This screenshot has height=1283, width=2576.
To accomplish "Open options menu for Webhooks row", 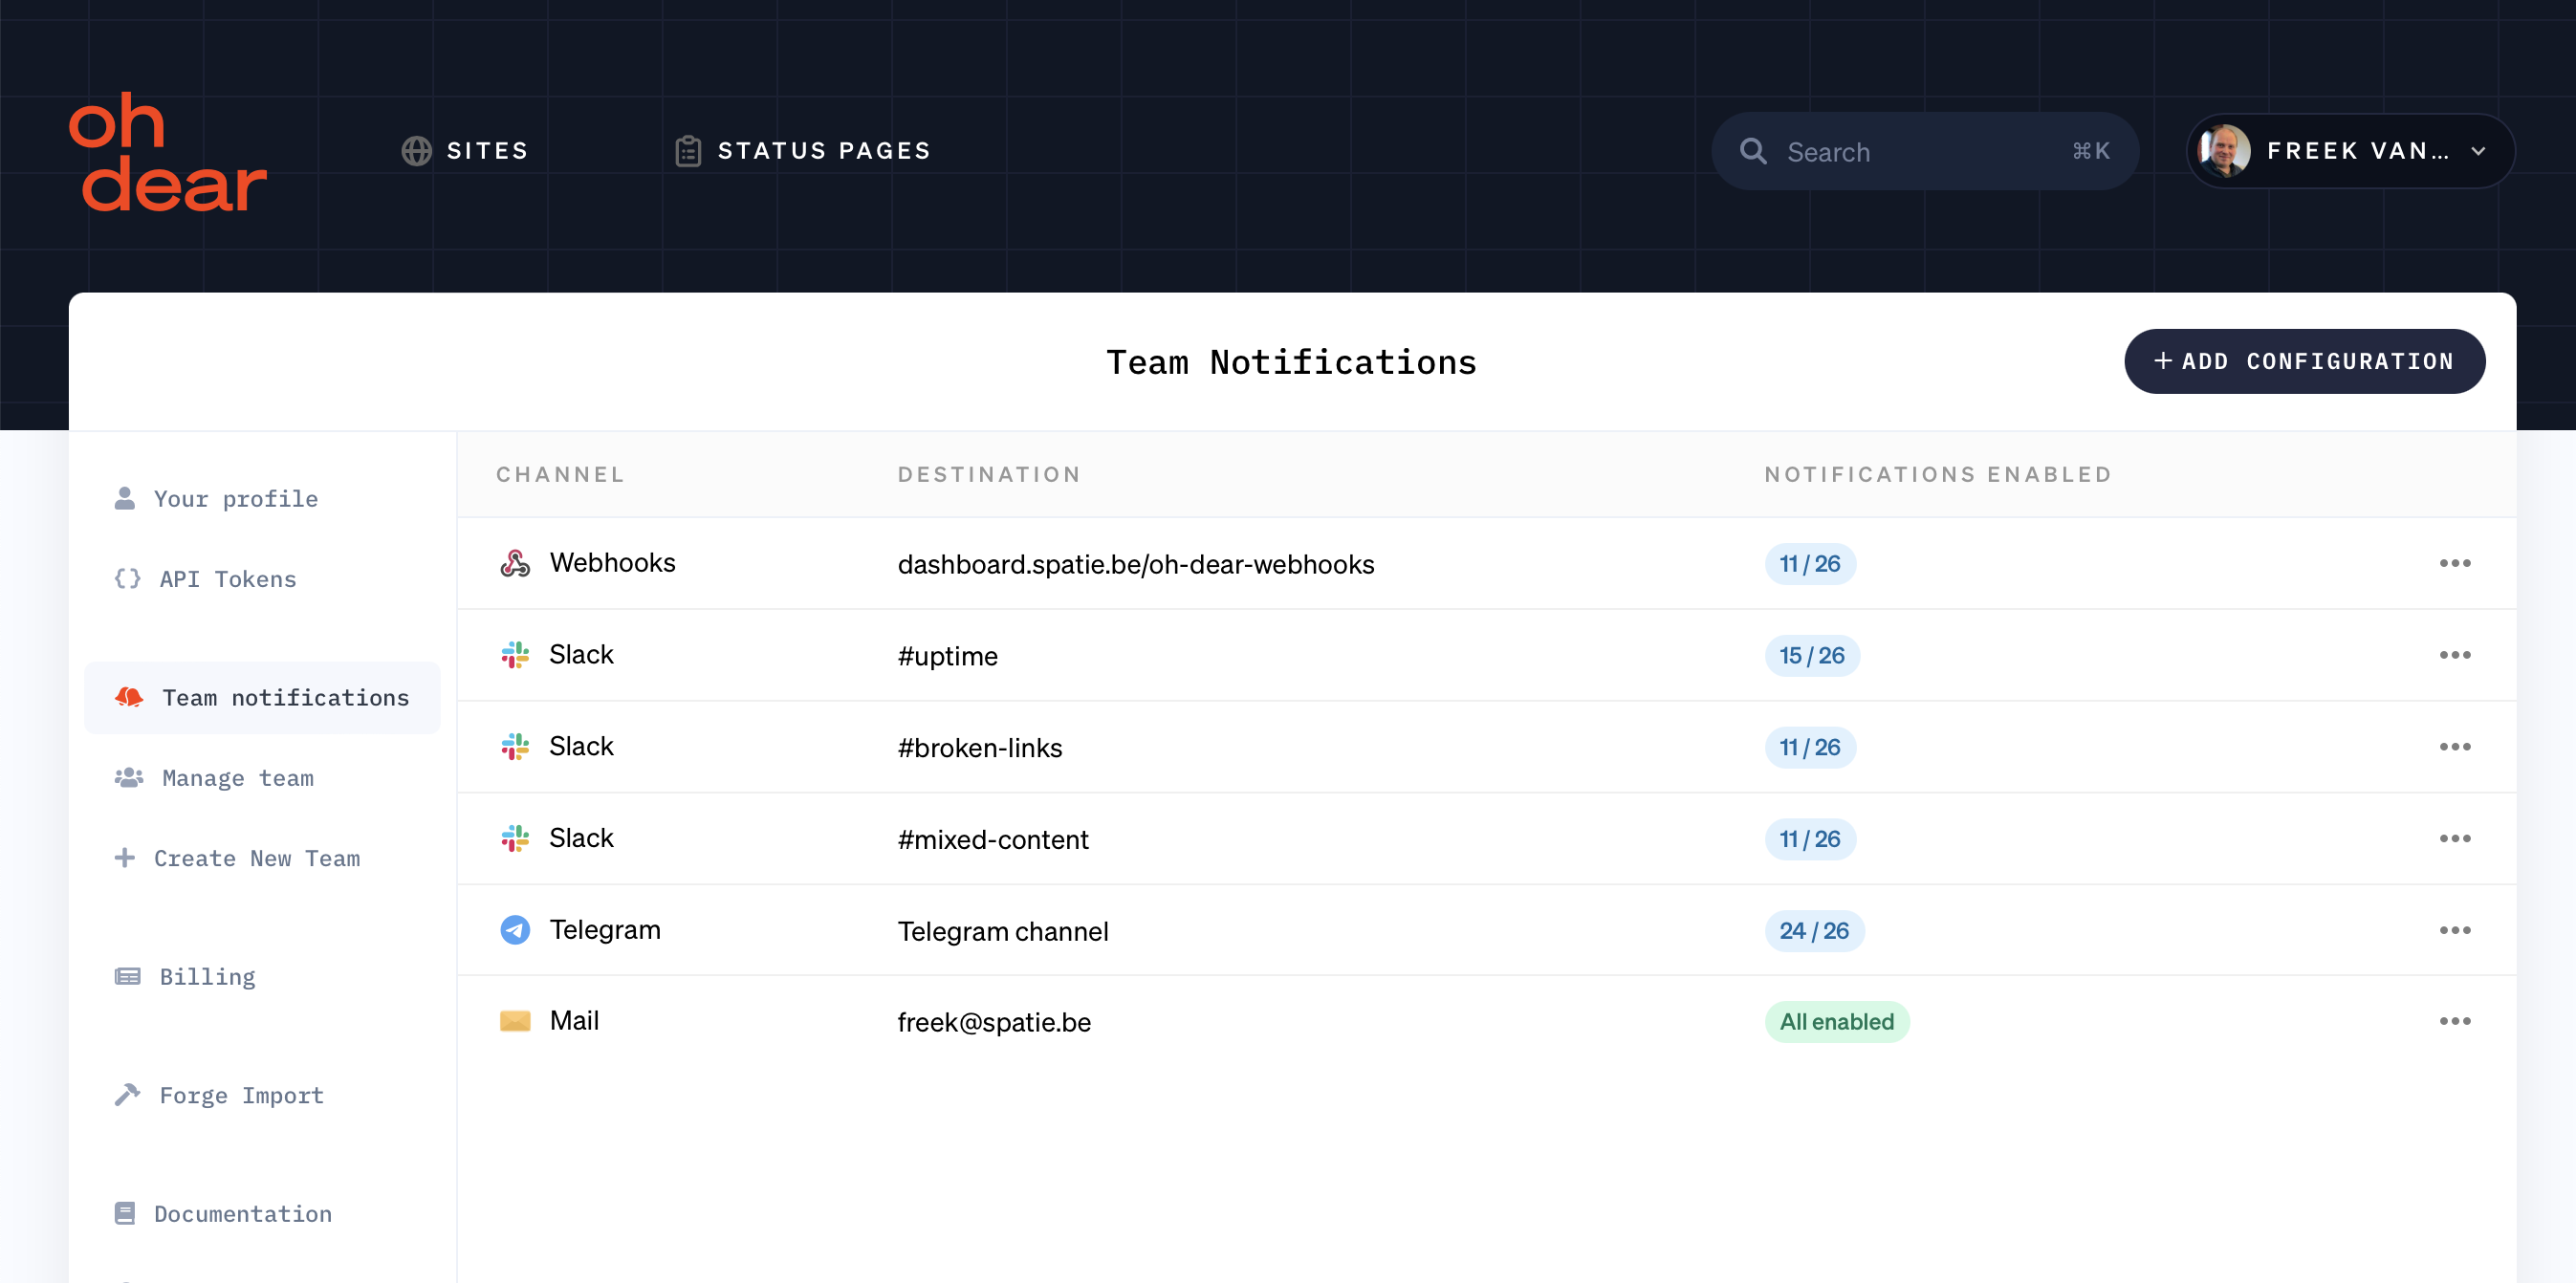I will 2454,563.
